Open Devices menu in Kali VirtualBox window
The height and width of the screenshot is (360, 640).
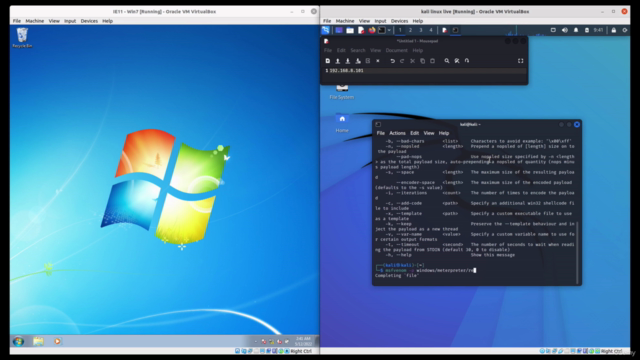[x=399, y=21]
